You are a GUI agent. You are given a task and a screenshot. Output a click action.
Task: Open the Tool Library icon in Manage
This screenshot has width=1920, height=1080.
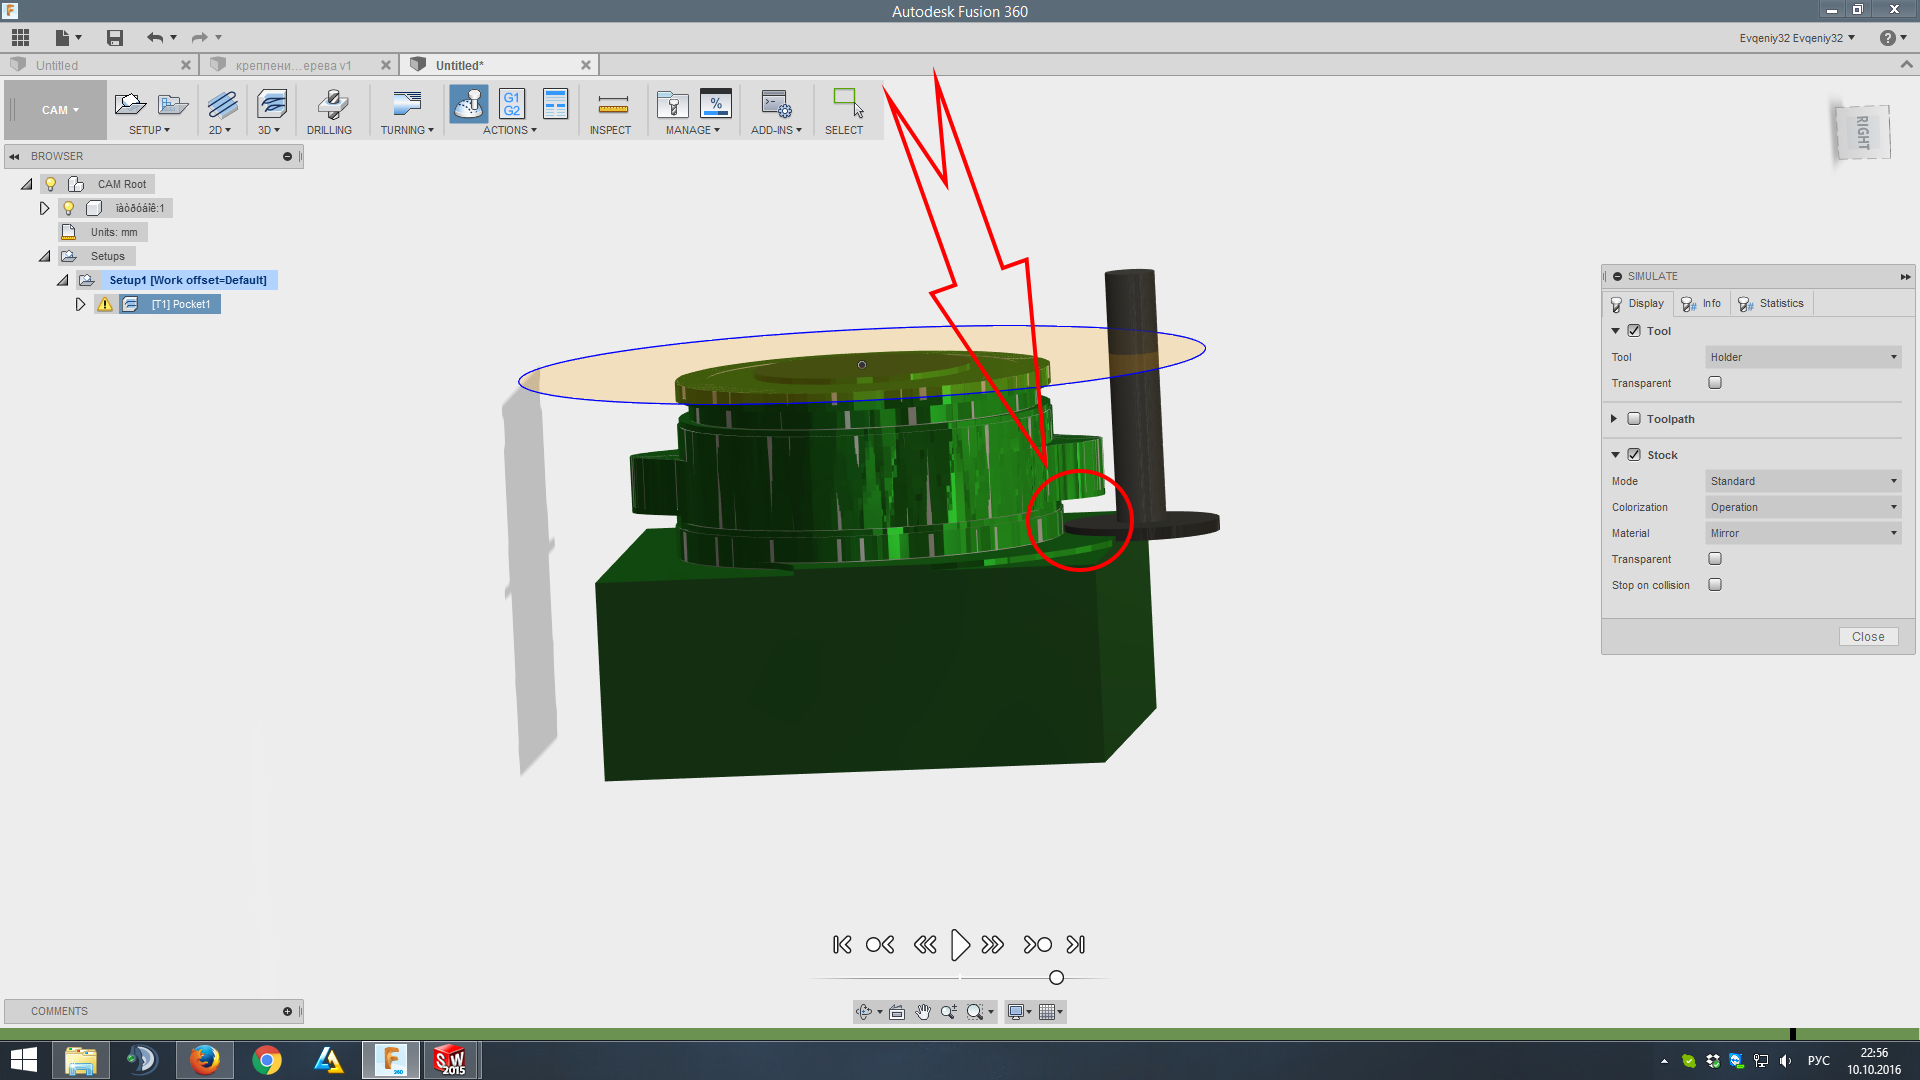[672, 104]
